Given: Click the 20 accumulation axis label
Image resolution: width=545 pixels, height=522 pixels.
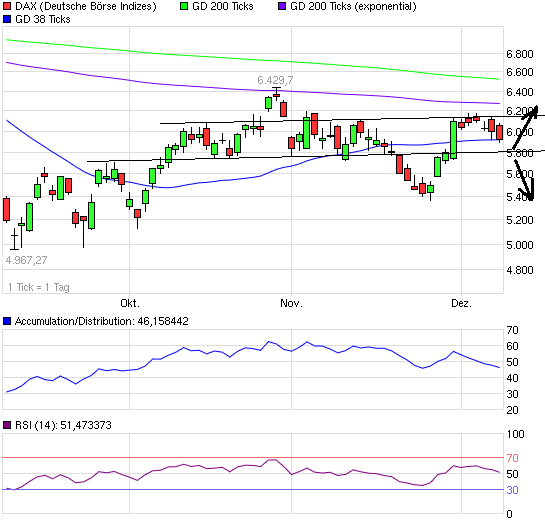Looking at the screenshot, I should 512,410.
